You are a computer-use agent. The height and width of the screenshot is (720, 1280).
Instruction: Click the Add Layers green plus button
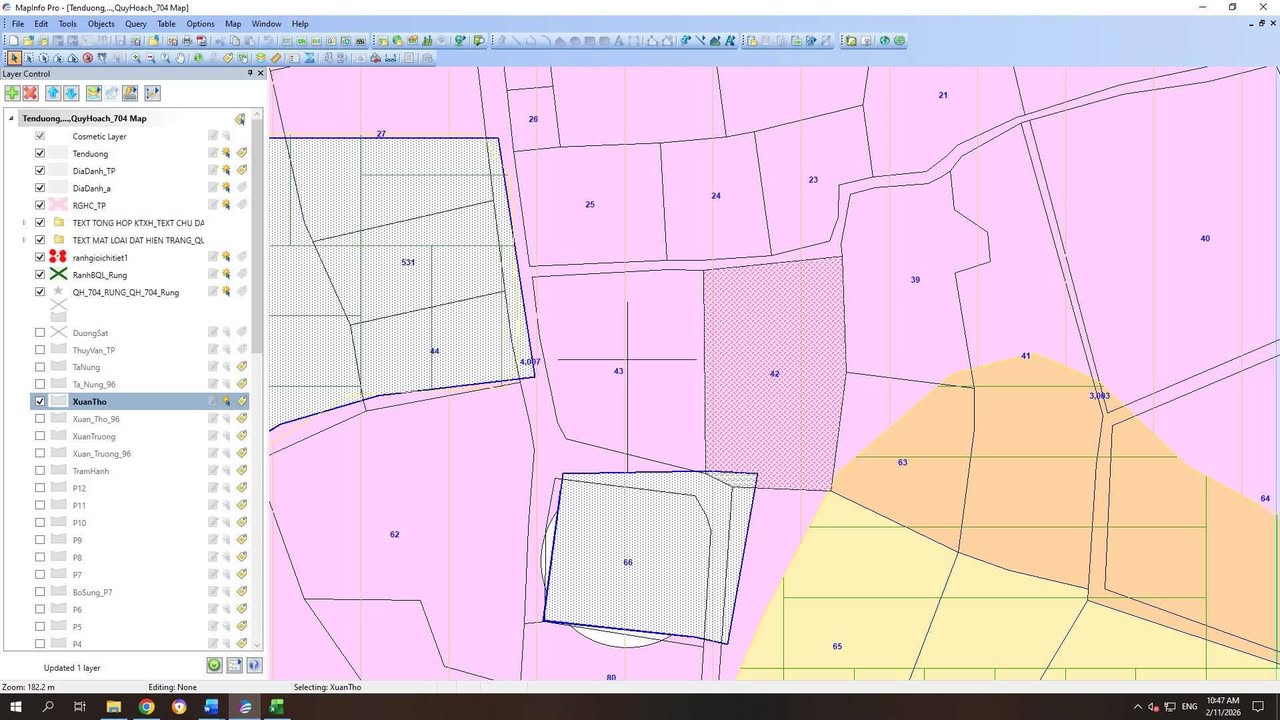(12, 92)
